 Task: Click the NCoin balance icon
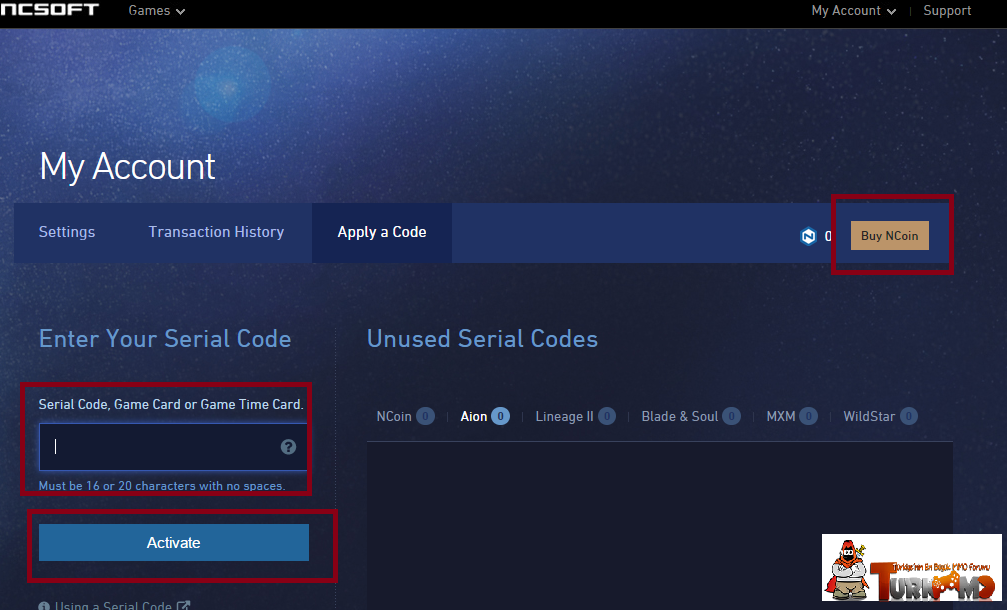tap(808, 236)
